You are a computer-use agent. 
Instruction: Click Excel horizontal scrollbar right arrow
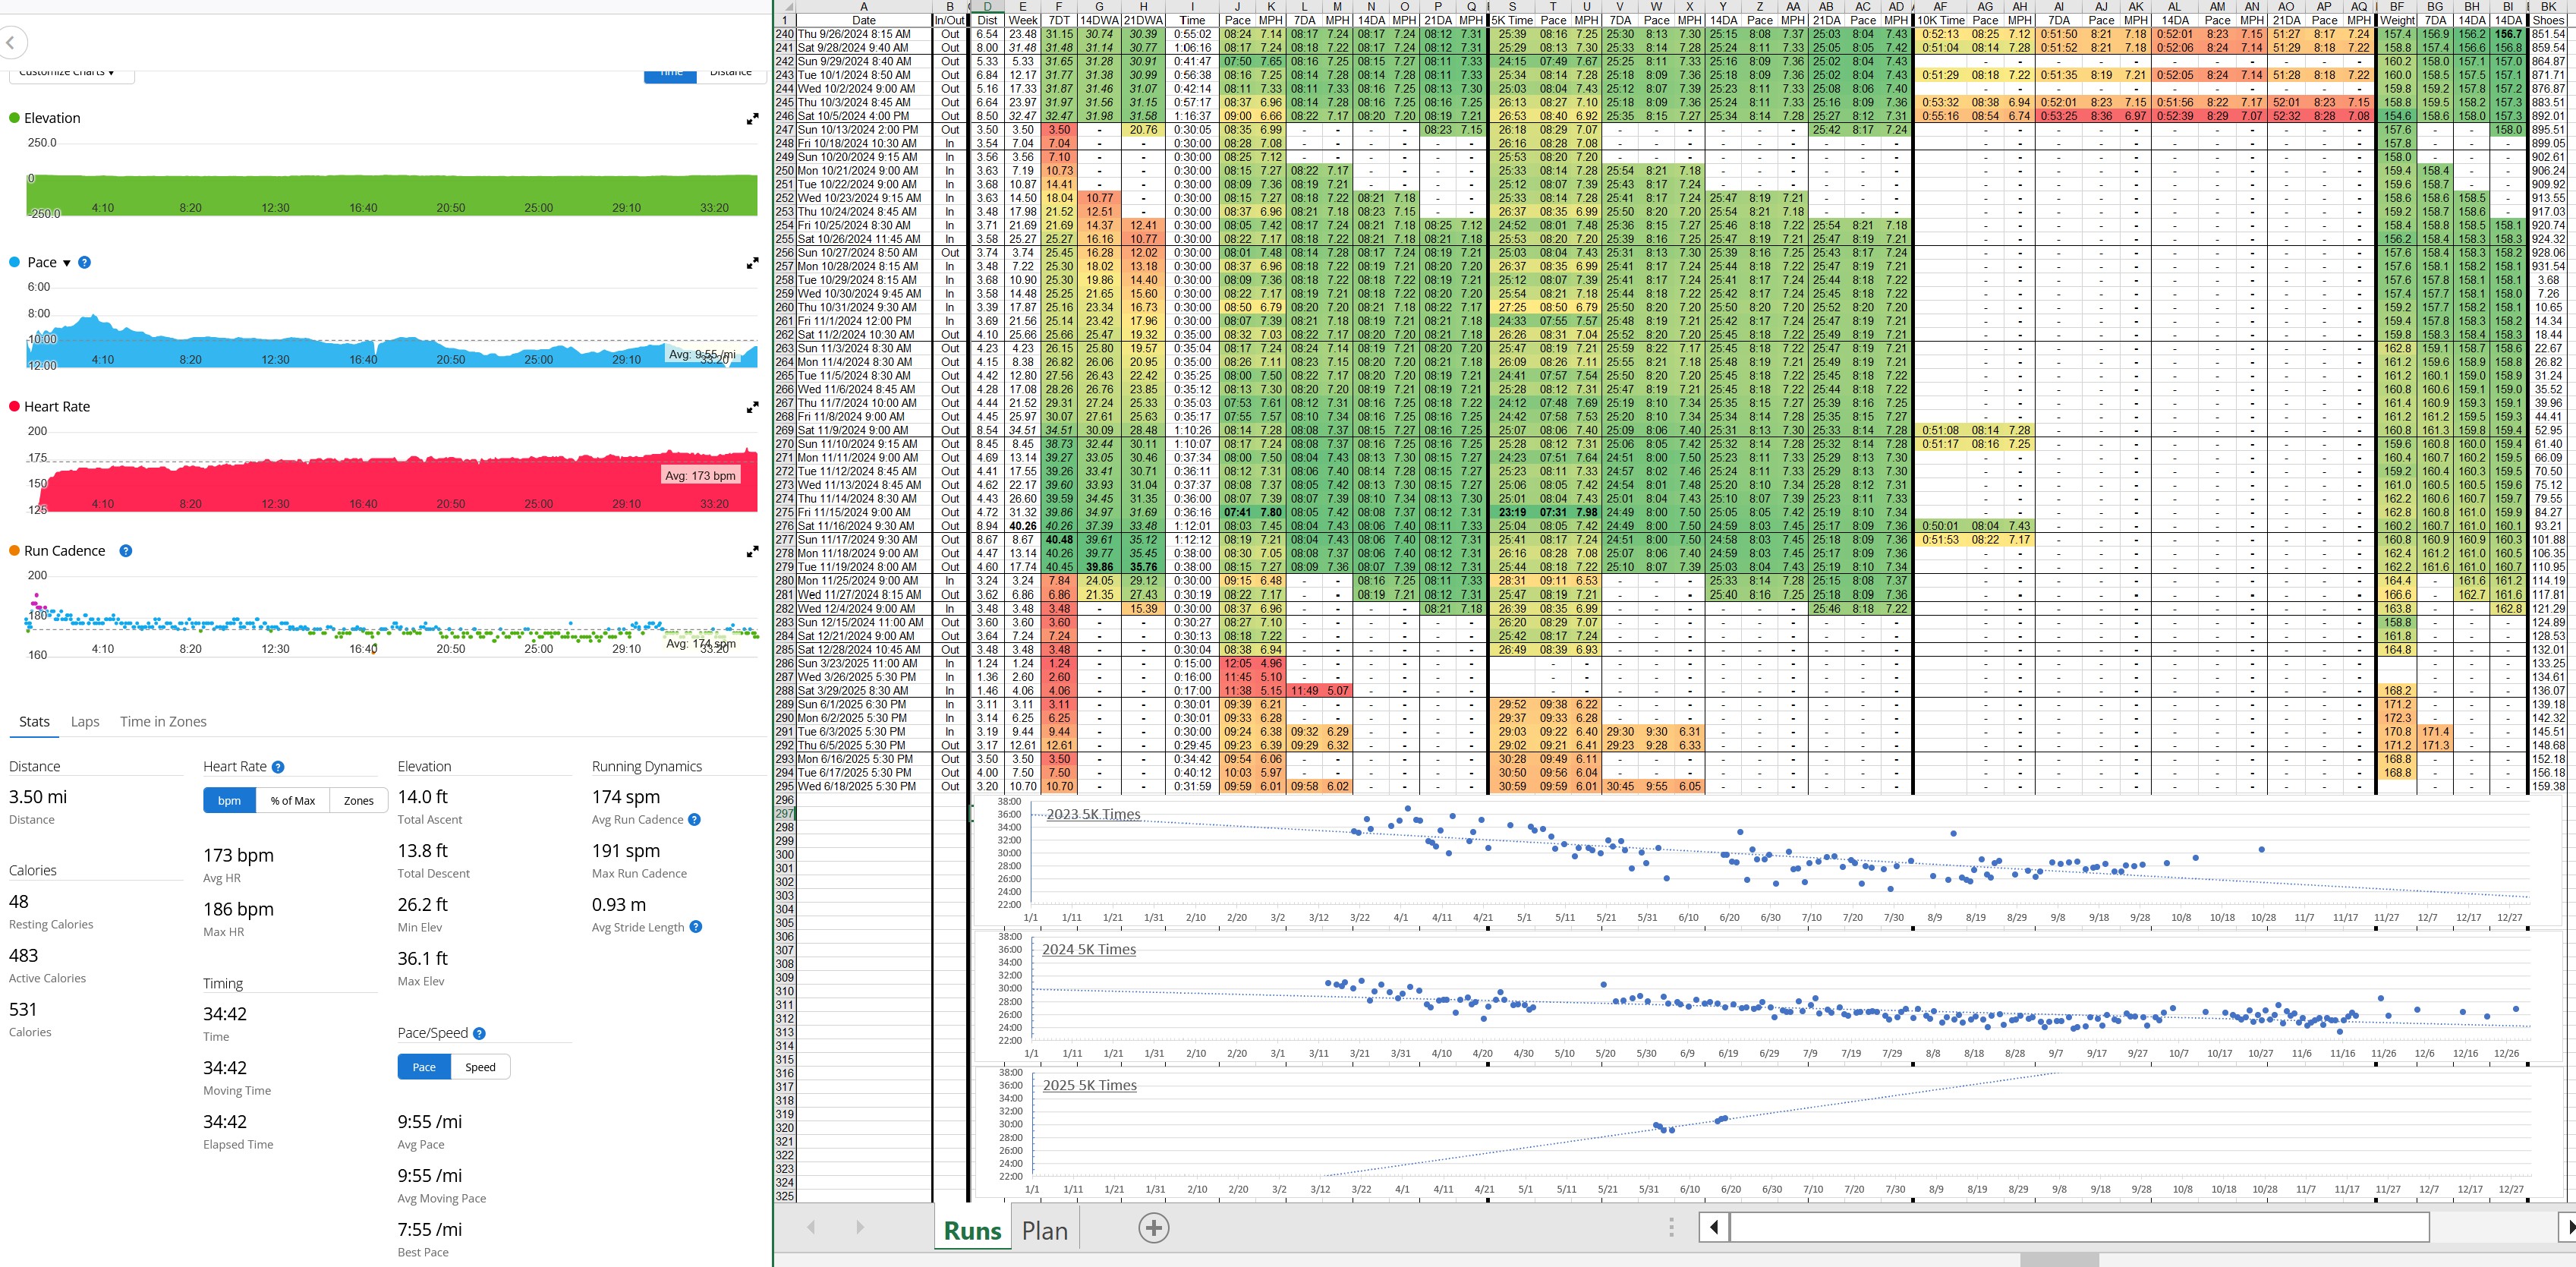click(x=2567, y=1227)
